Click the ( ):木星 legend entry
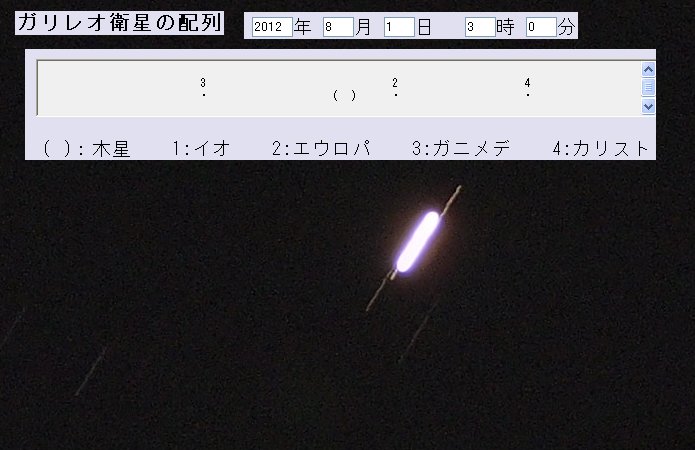Screen dimensions: 695x450 [87, 149]
